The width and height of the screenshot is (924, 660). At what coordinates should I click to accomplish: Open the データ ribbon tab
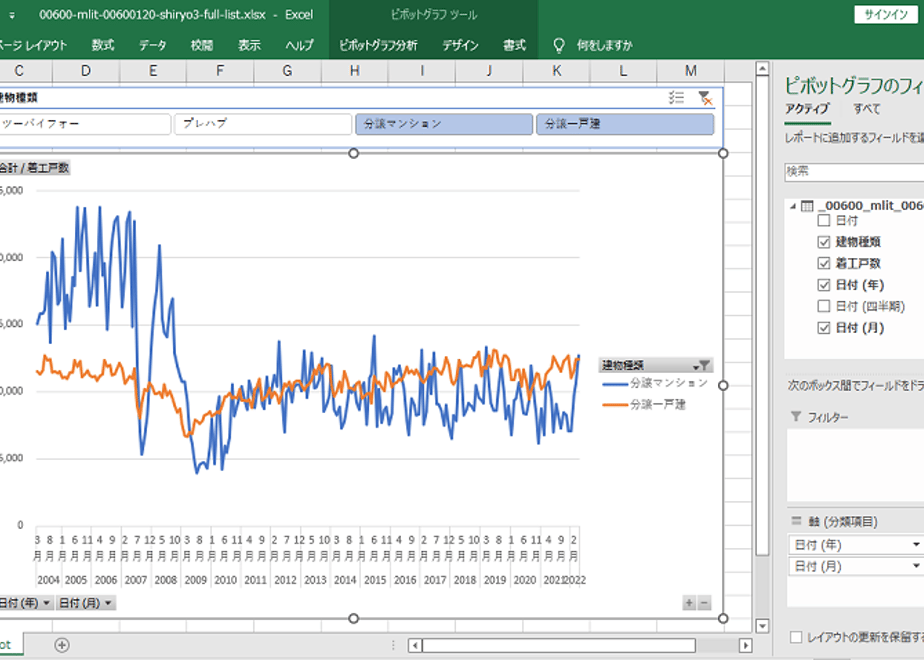(x=153, y=45)
